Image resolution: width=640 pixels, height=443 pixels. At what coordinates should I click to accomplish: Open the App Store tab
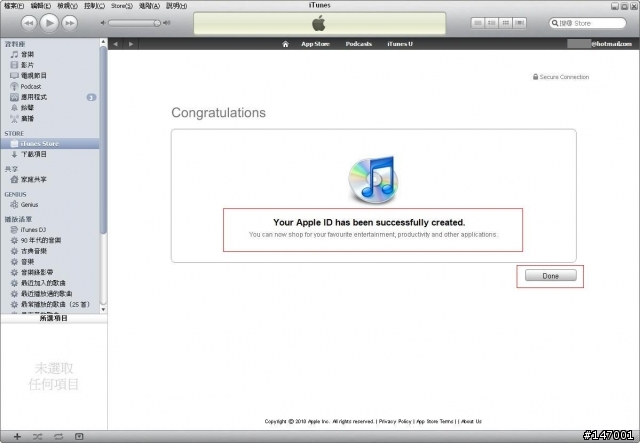315,44
